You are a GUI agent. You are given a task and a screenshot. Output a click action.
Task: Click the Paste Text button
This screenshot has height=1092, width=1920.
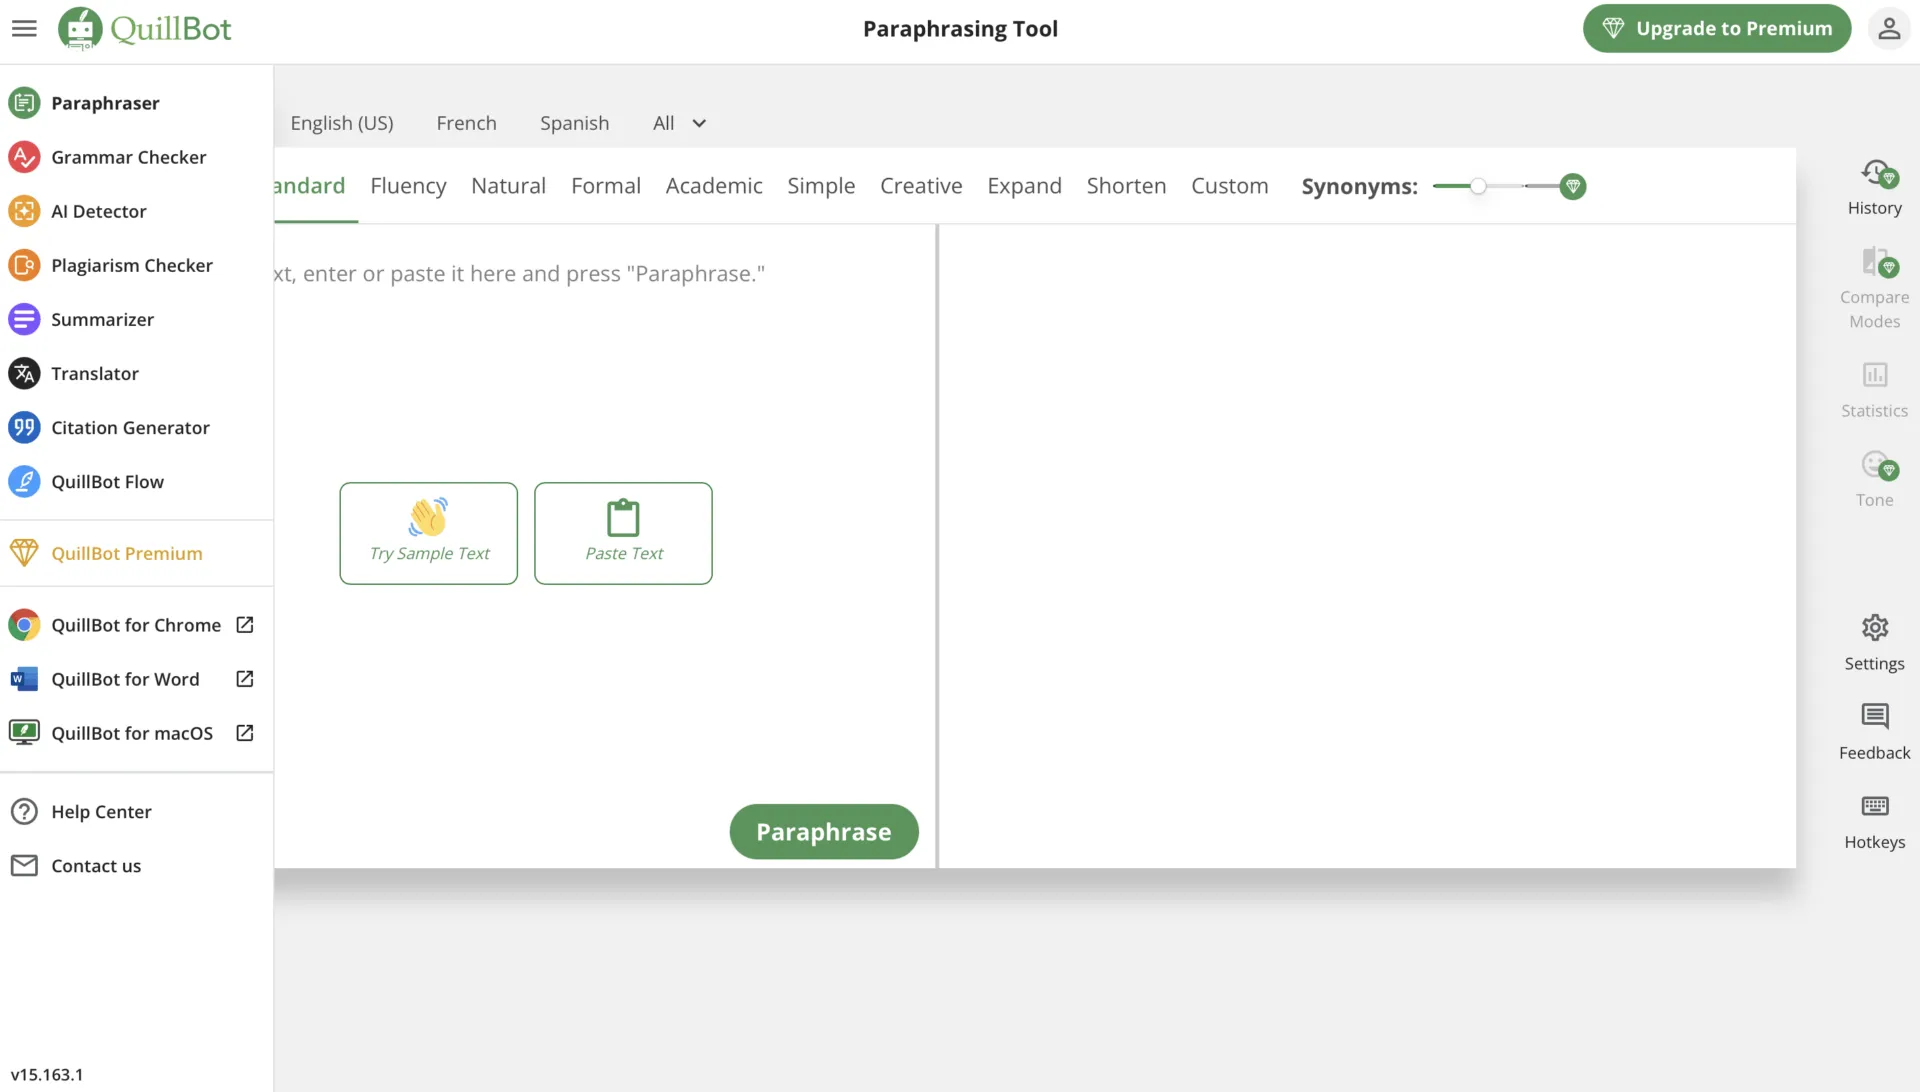click(x=623, y=533)
